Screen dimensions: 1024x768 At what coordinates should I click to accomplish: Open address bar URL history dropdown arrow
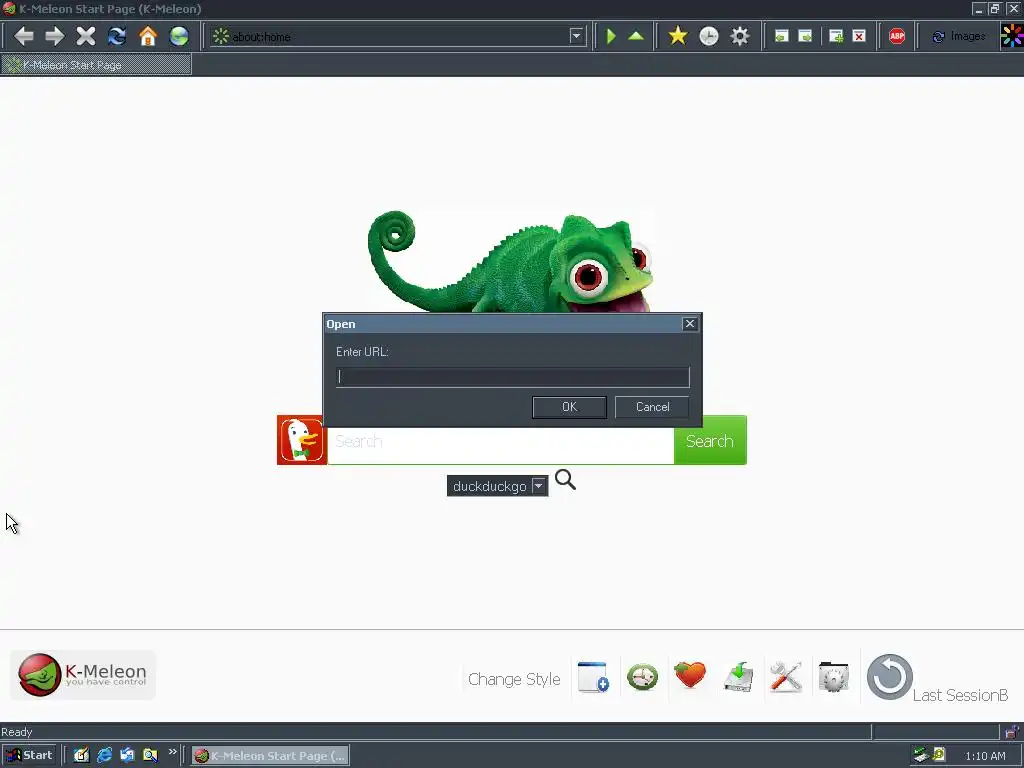[x=576, y=36]
